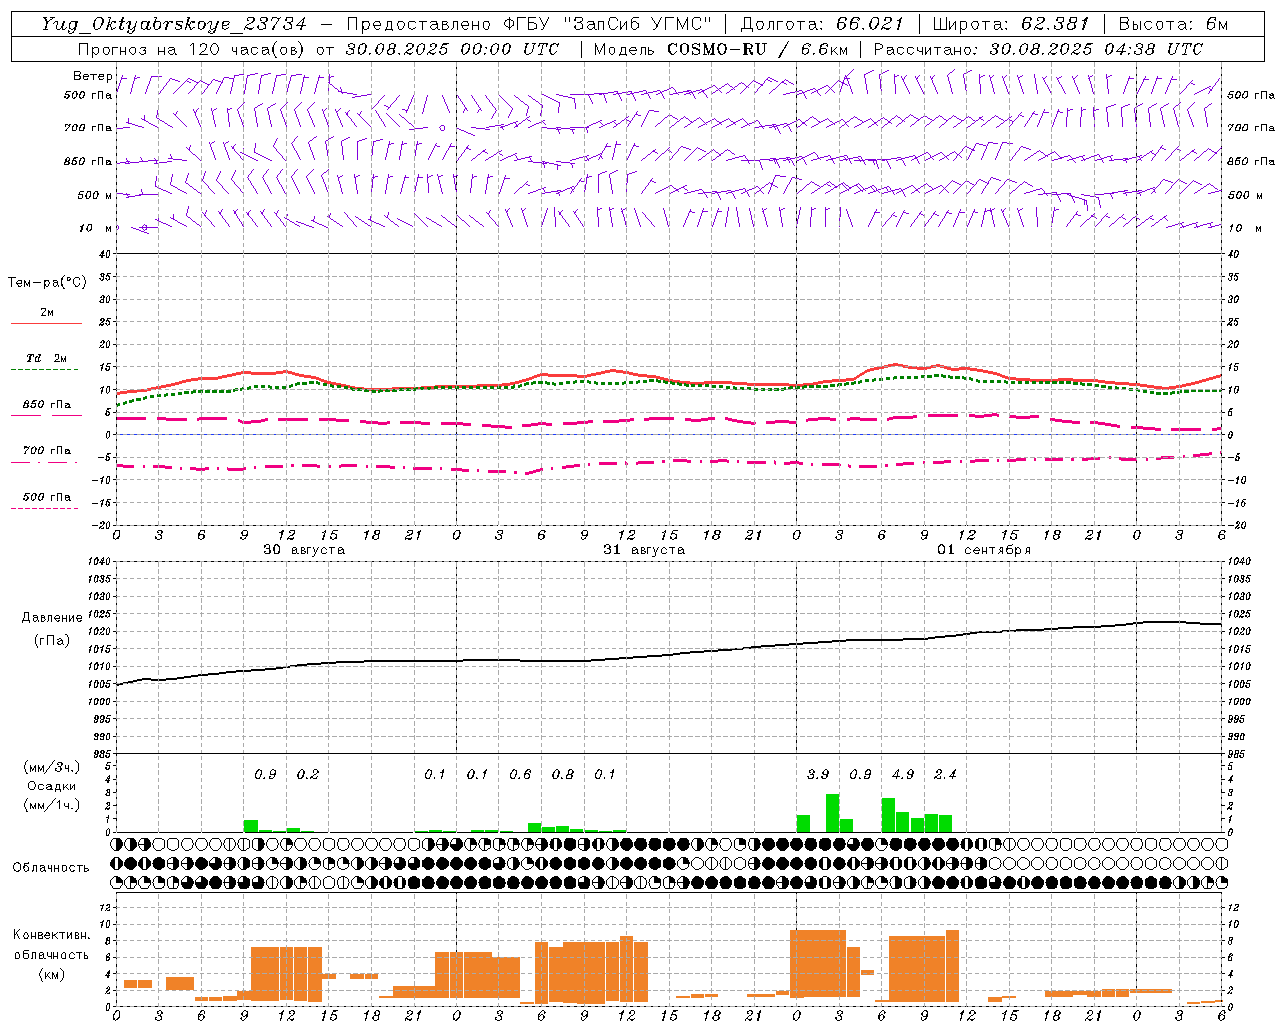This screenshot has height=1024, width=1280.
Task: Click the forecast line Прогноз на 120 часа(ов)
Action: 190,49
